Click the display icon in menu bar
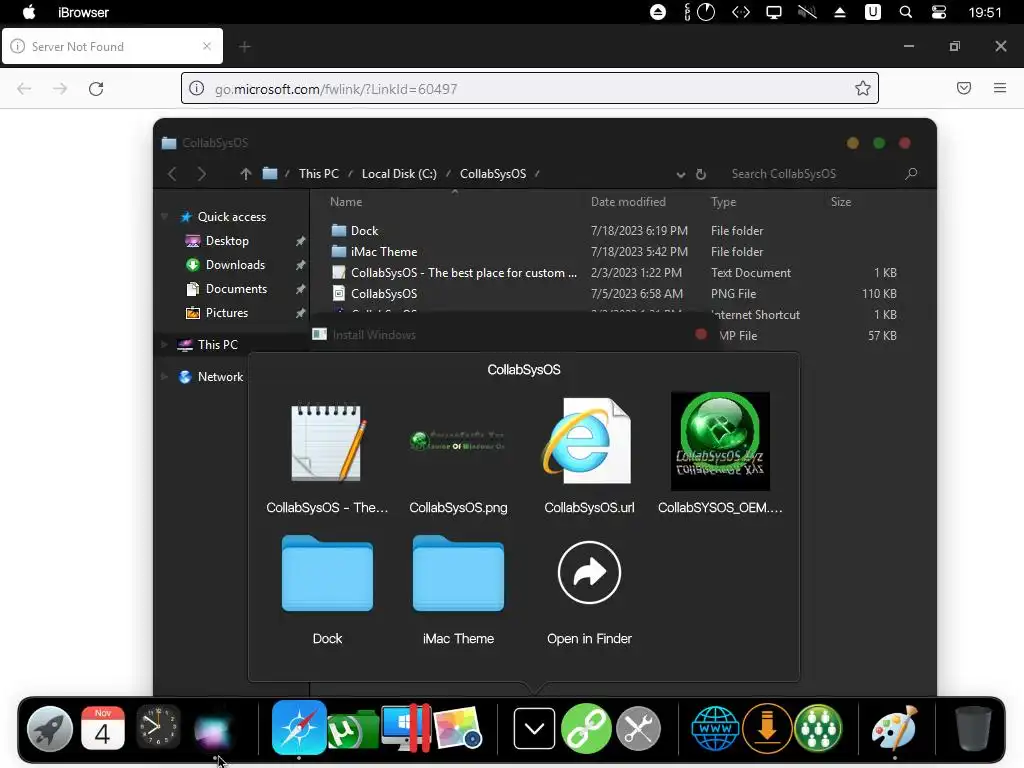Screen dimensions: 1024x768 tap(774, 12)
